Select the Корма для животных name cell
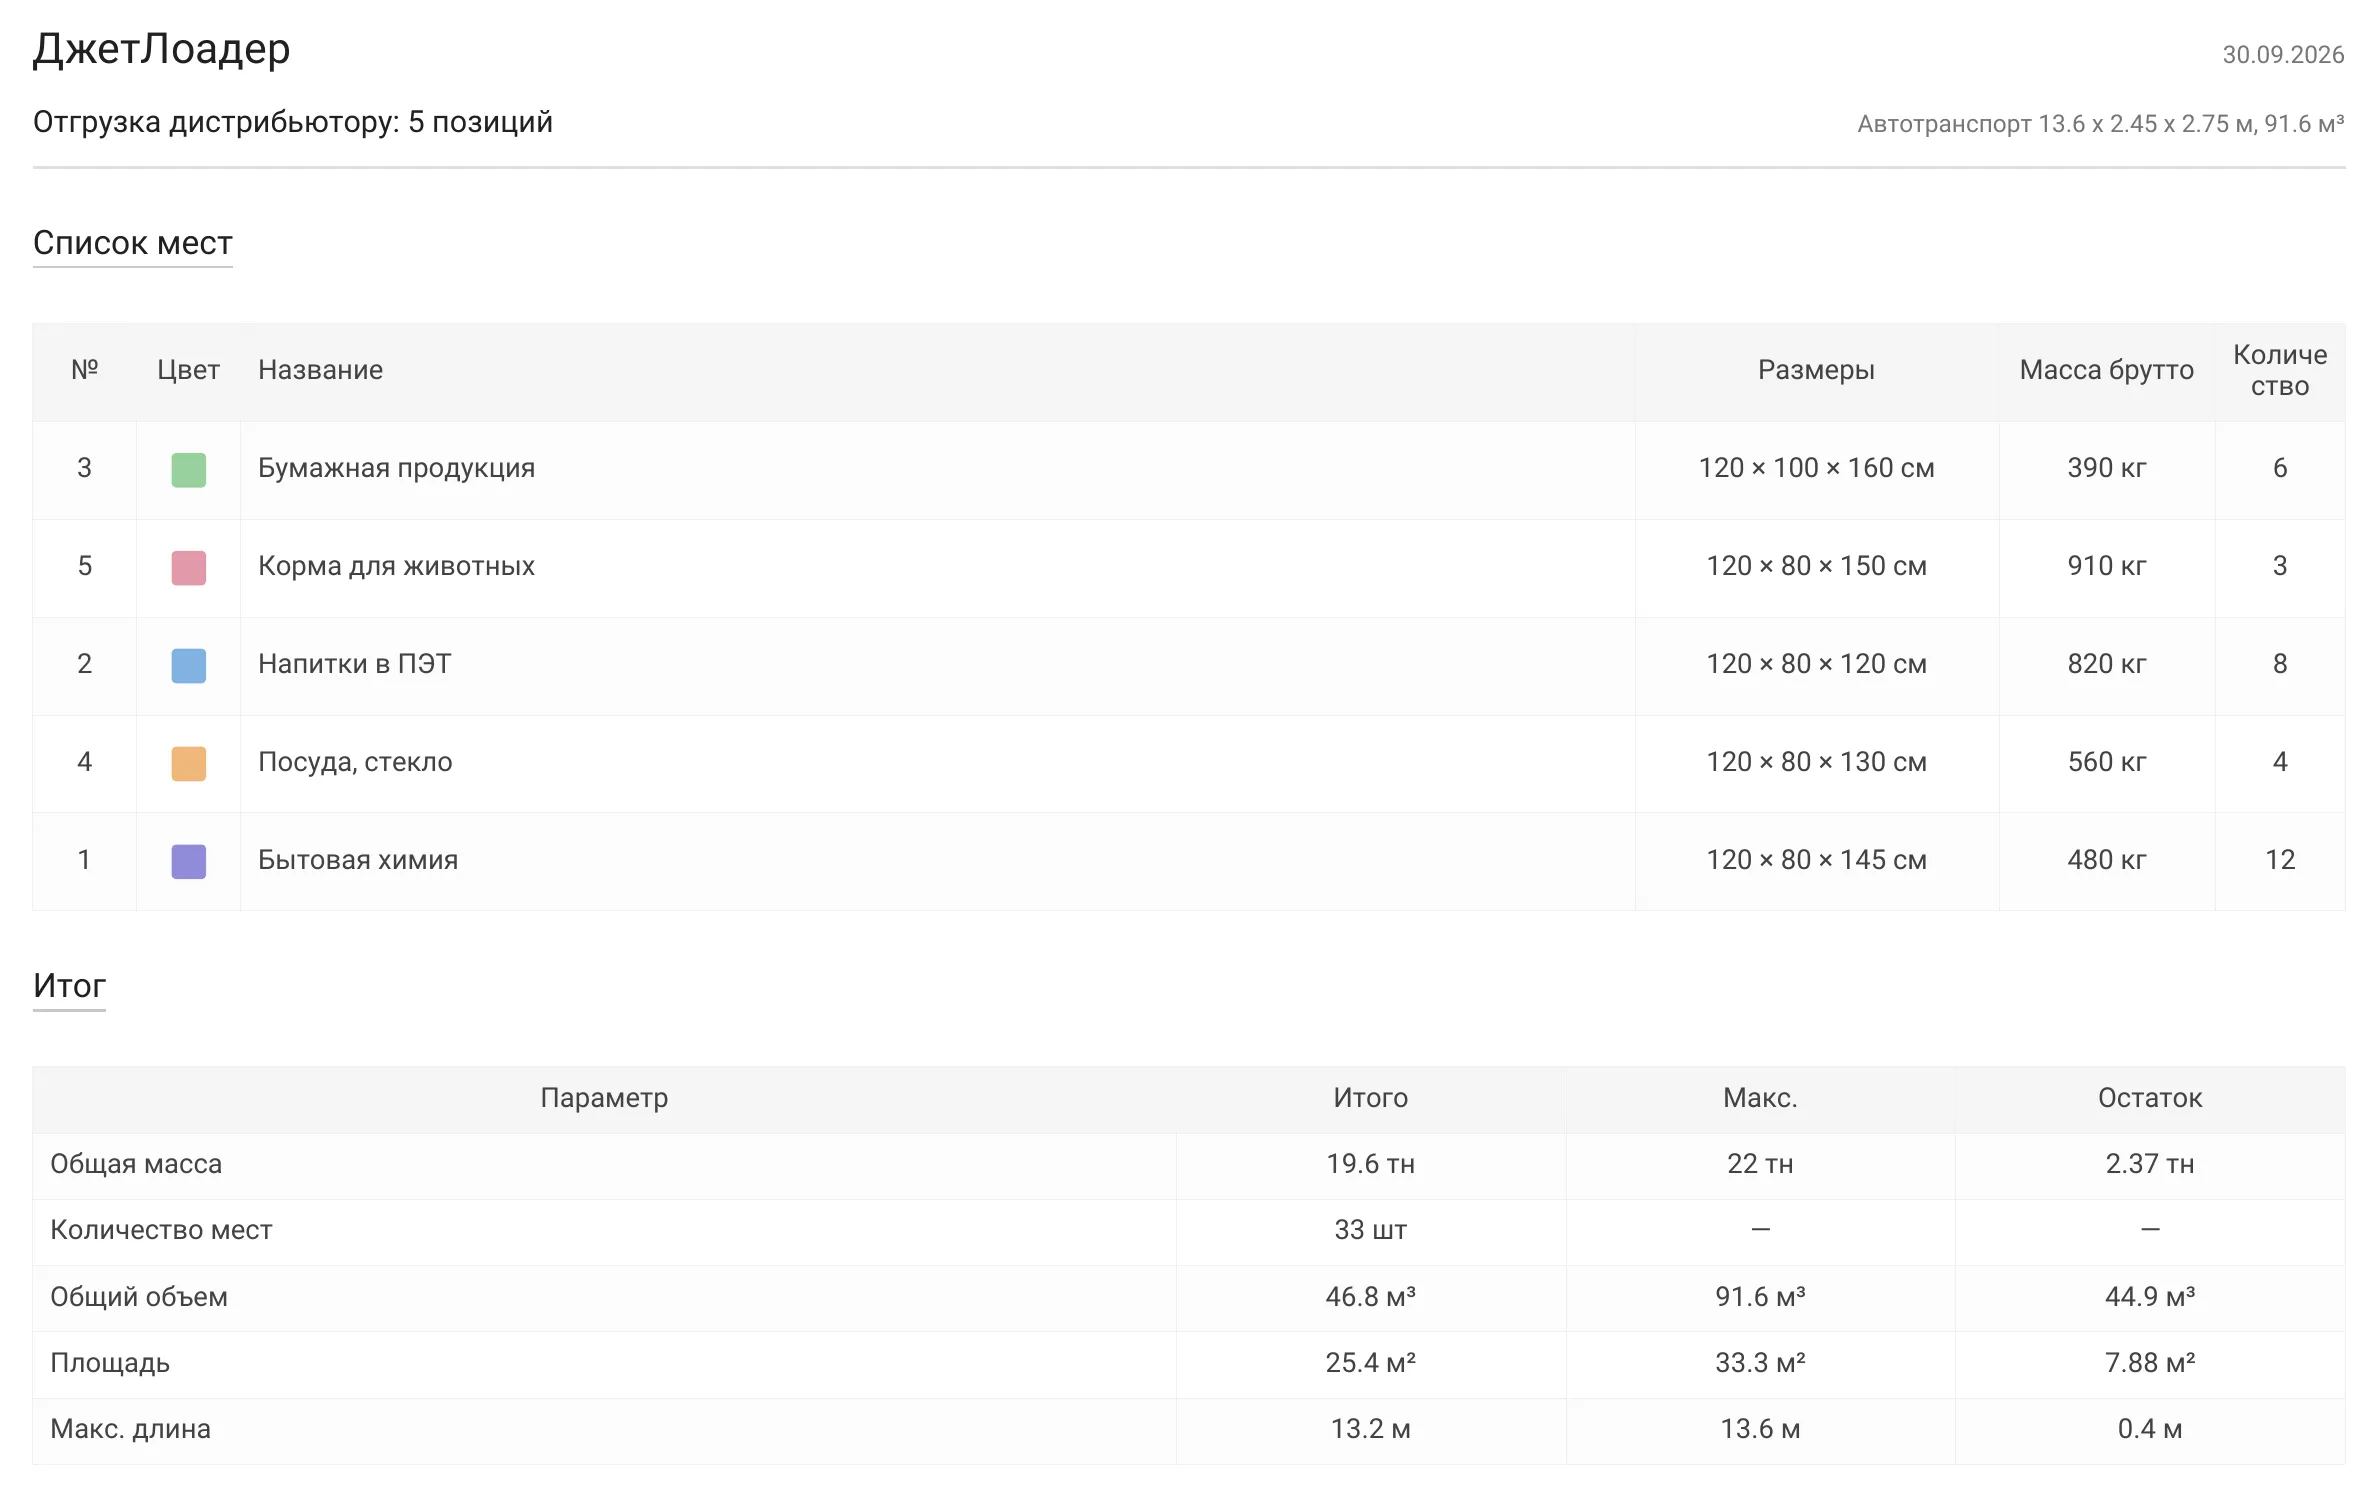 pos(937,567)
